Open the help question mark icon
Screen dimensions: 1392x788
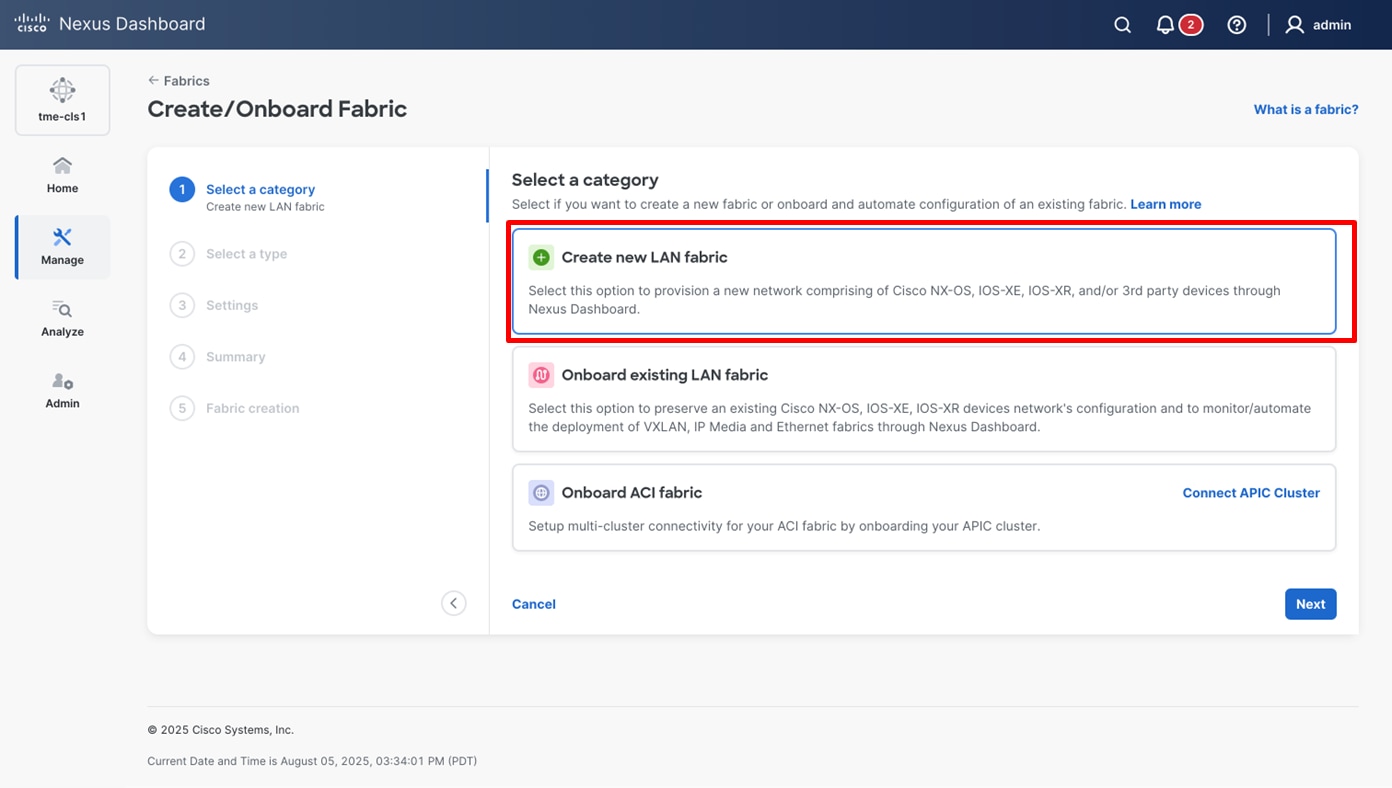click(1237, 25)
